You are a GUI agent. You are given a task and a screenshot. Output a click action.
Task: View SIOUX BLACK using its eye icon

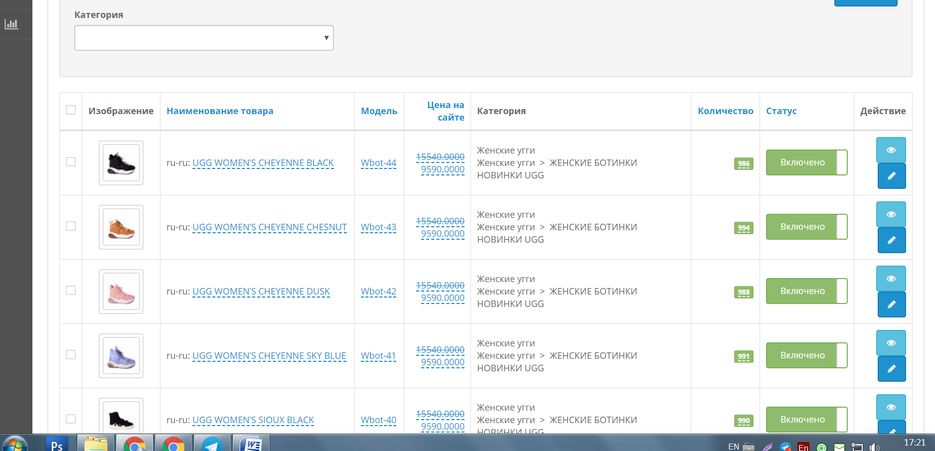(x=891, y=407)
